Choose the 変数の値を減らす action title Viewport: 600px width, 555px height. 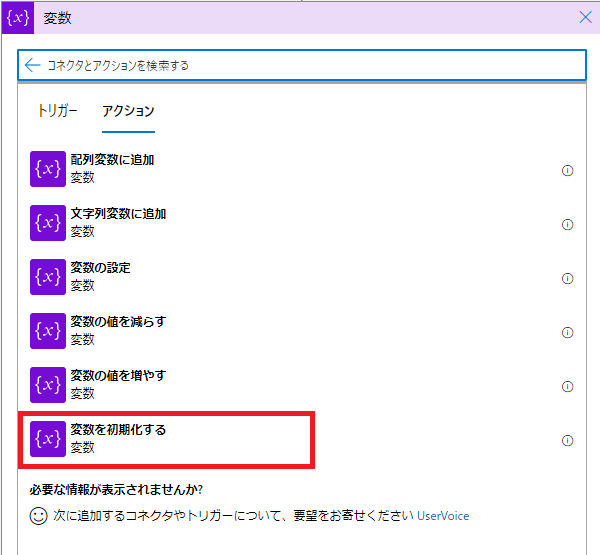118,322
